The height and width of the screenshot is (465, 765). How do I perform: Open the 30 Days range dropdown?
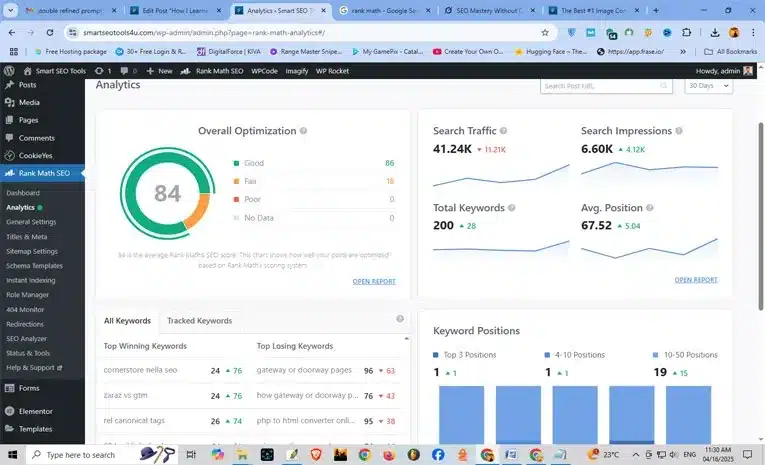(x=708, y=86)
